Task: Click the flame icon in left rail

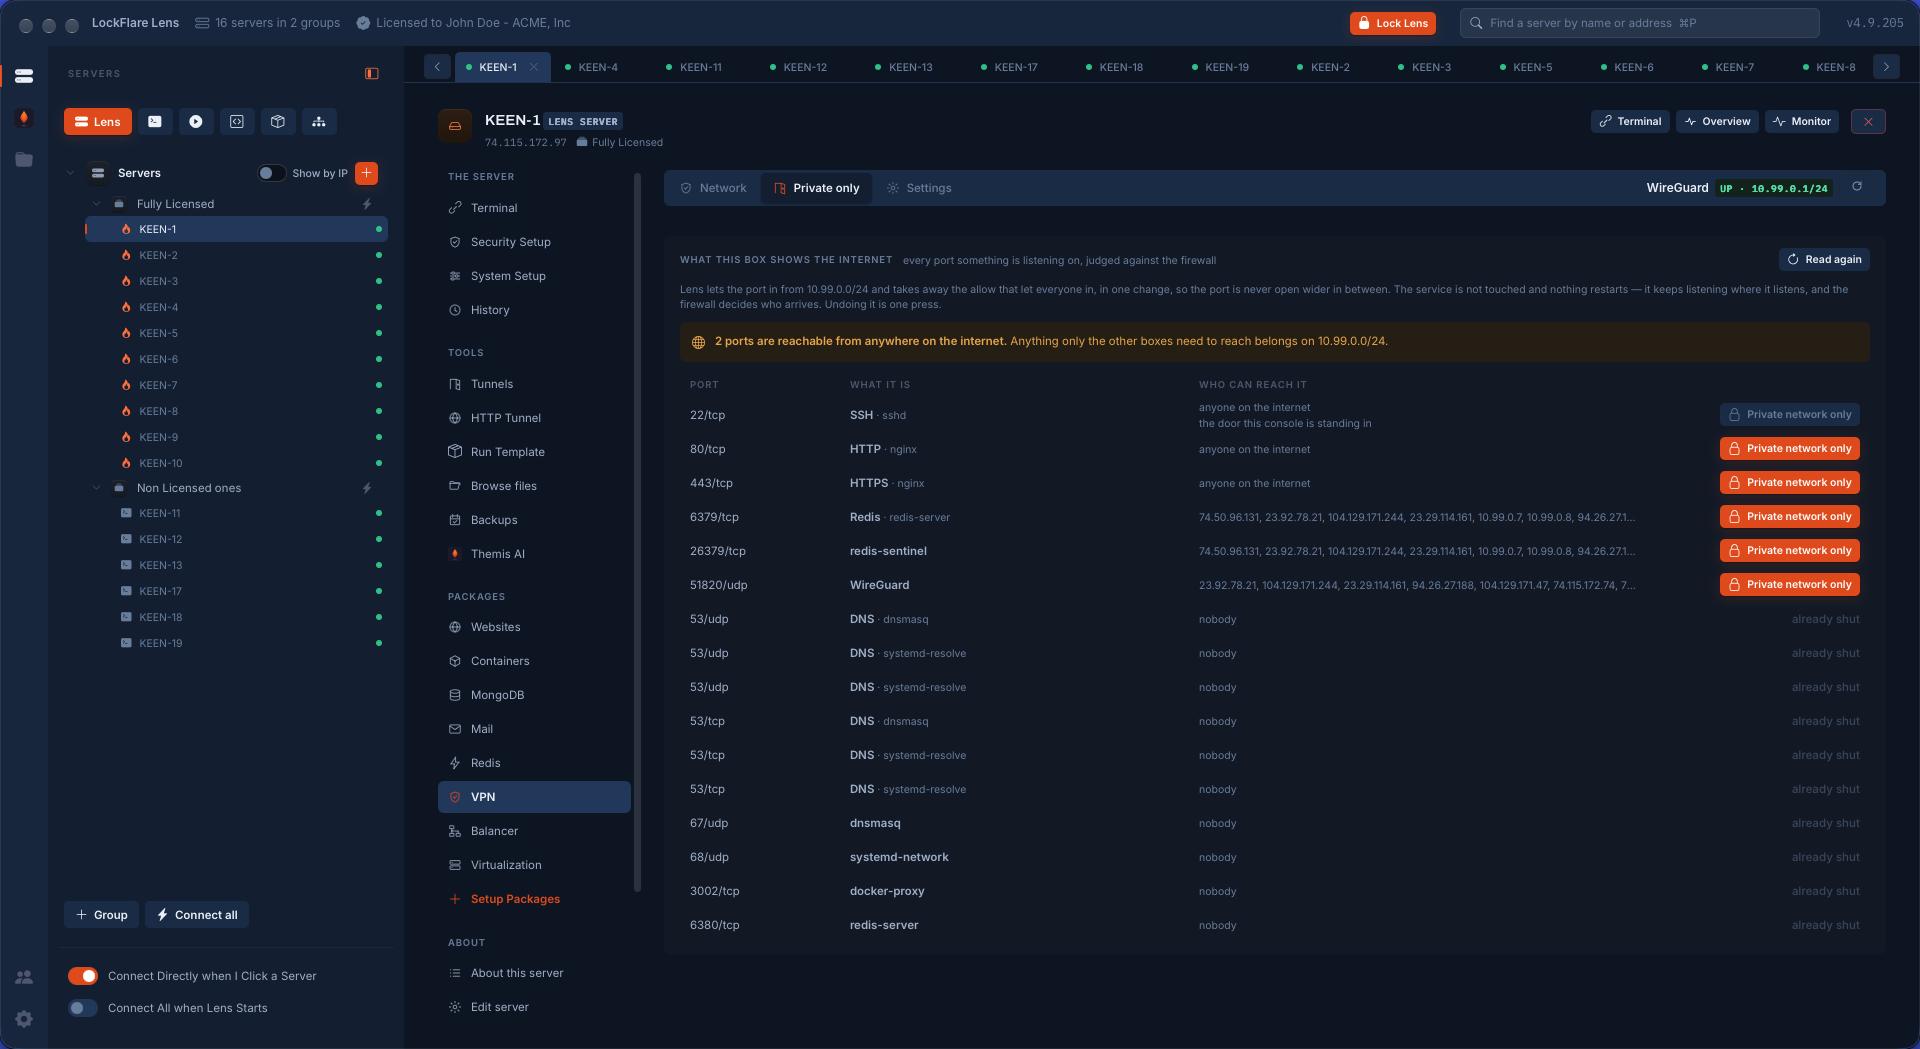Action: [24, 118]
